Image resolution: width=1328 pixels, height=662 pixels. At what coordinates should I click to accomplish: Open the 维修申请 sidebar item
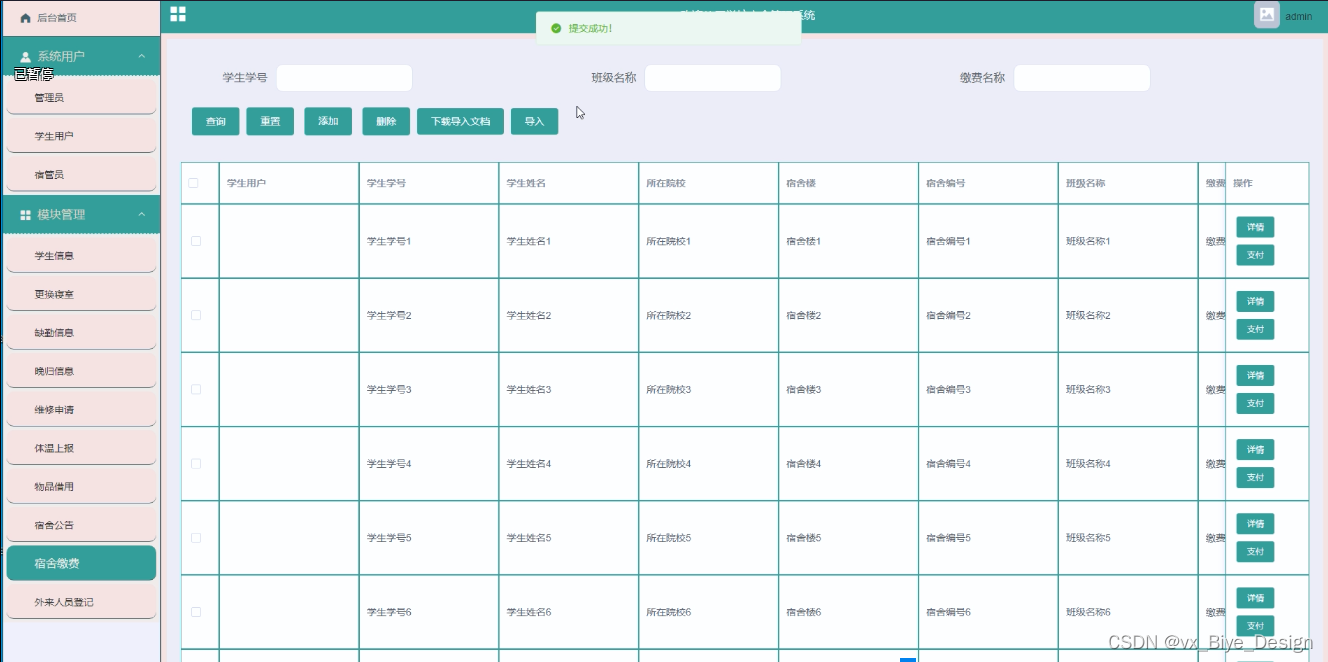[81, 409]
